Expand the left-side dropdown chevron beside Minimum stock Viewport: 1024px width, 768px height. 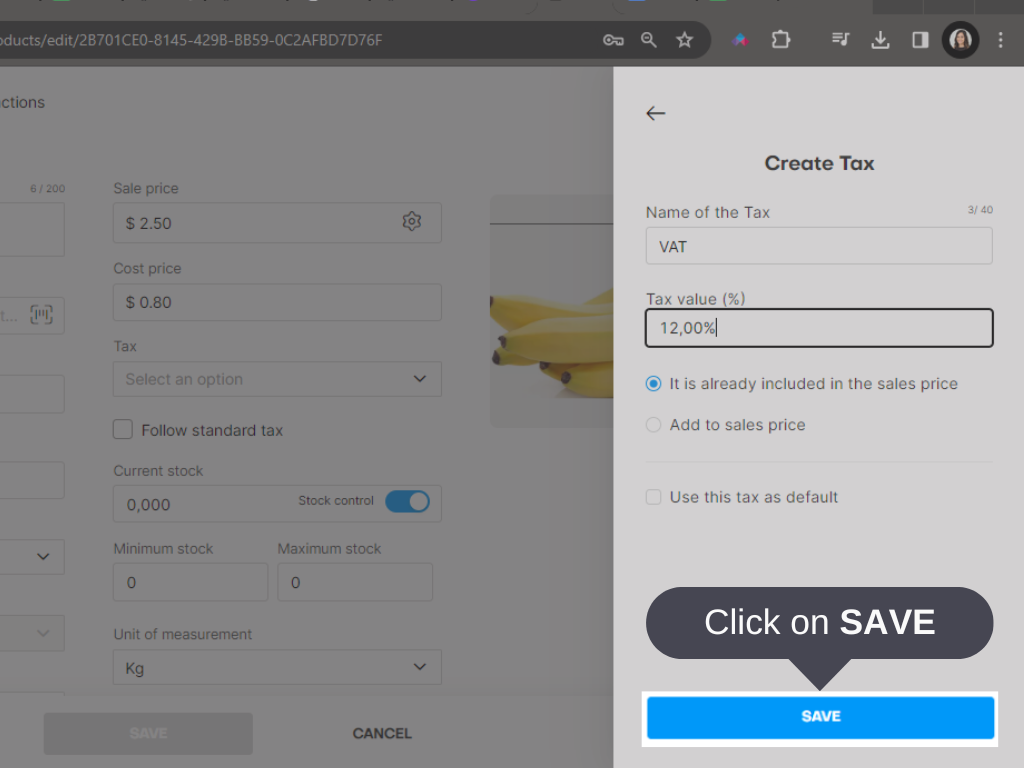tap(43, 556)
